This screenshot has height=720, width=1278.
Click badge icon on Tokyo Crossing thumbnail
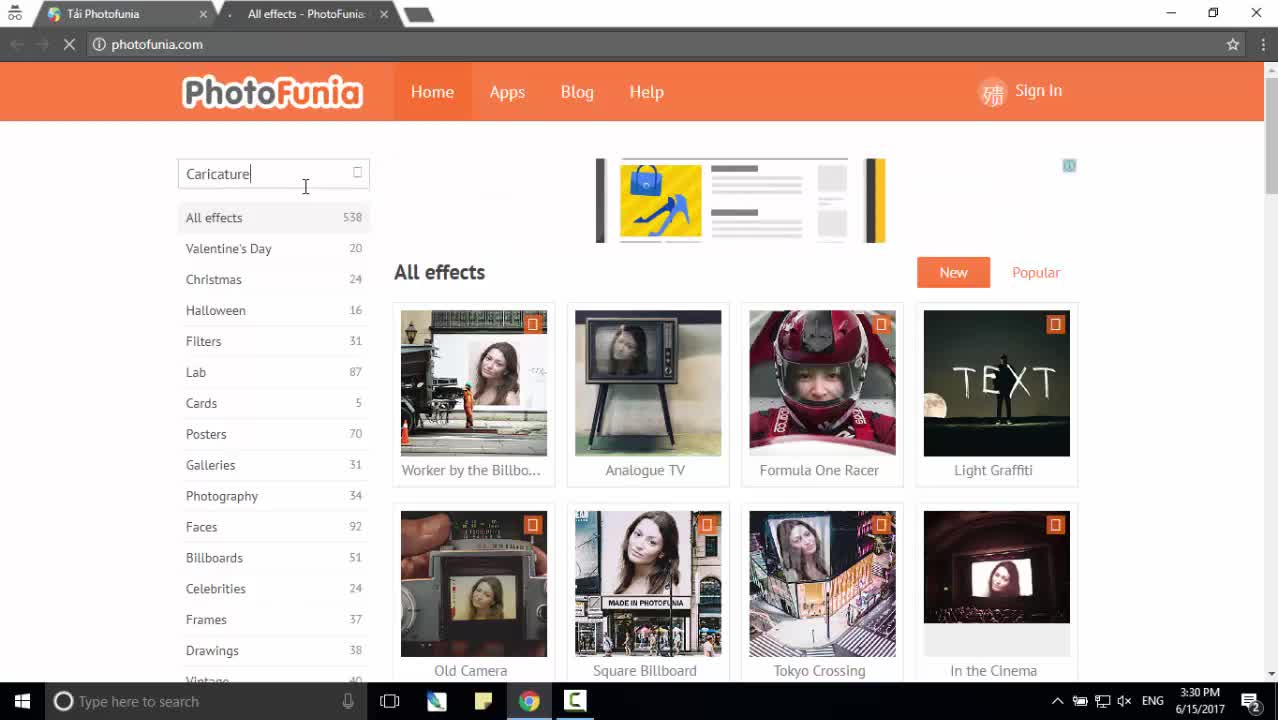(881, 524)
